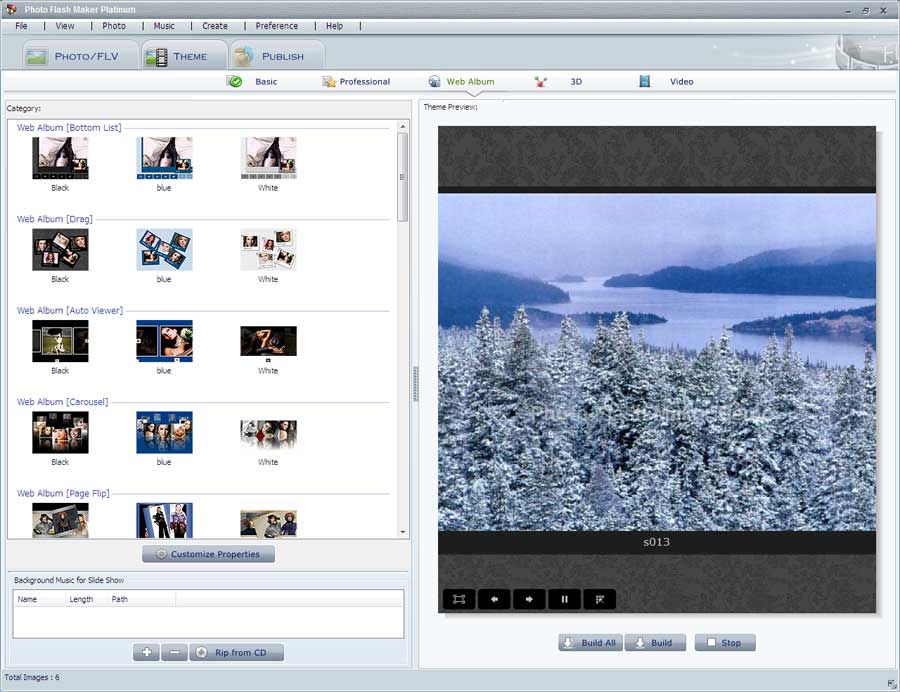Image resolution: width=900 pixels, height=692 pixels.
Task: Expand the Music menu
Action: click(164, 26)
